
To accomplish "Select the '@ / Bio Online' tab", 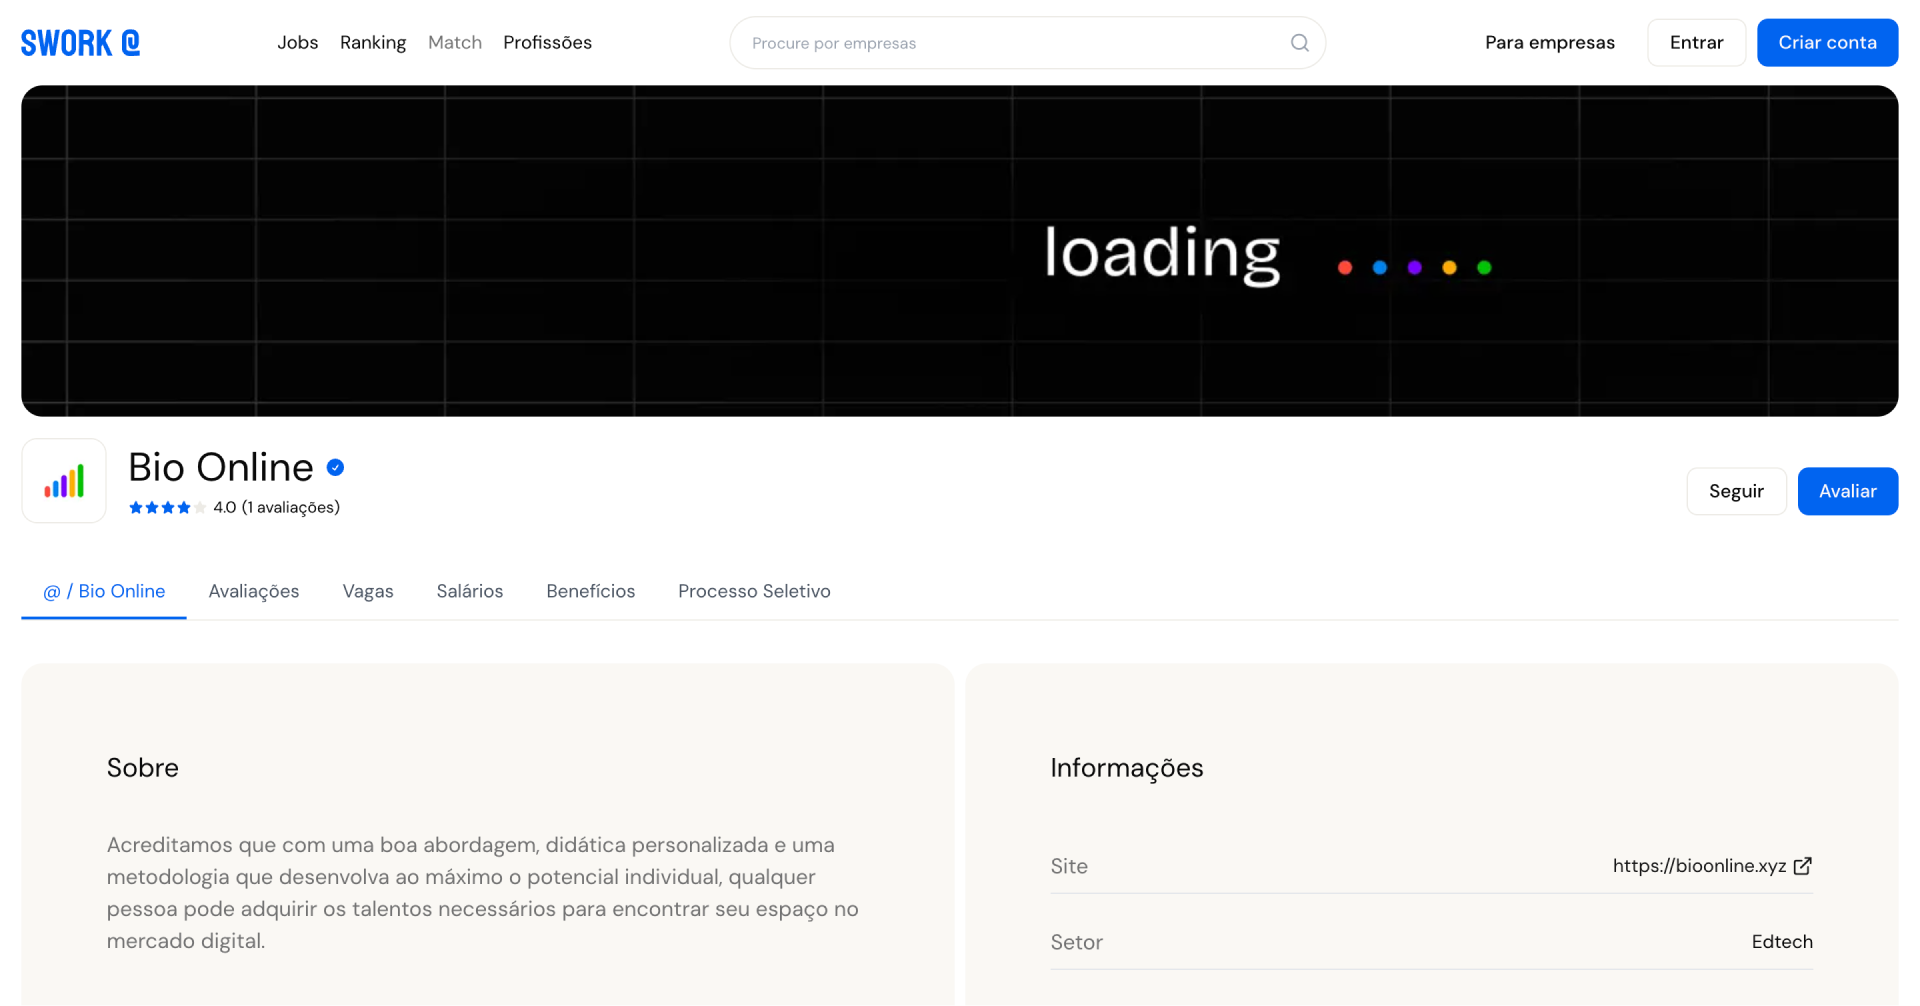I will (x=104, y=591).
